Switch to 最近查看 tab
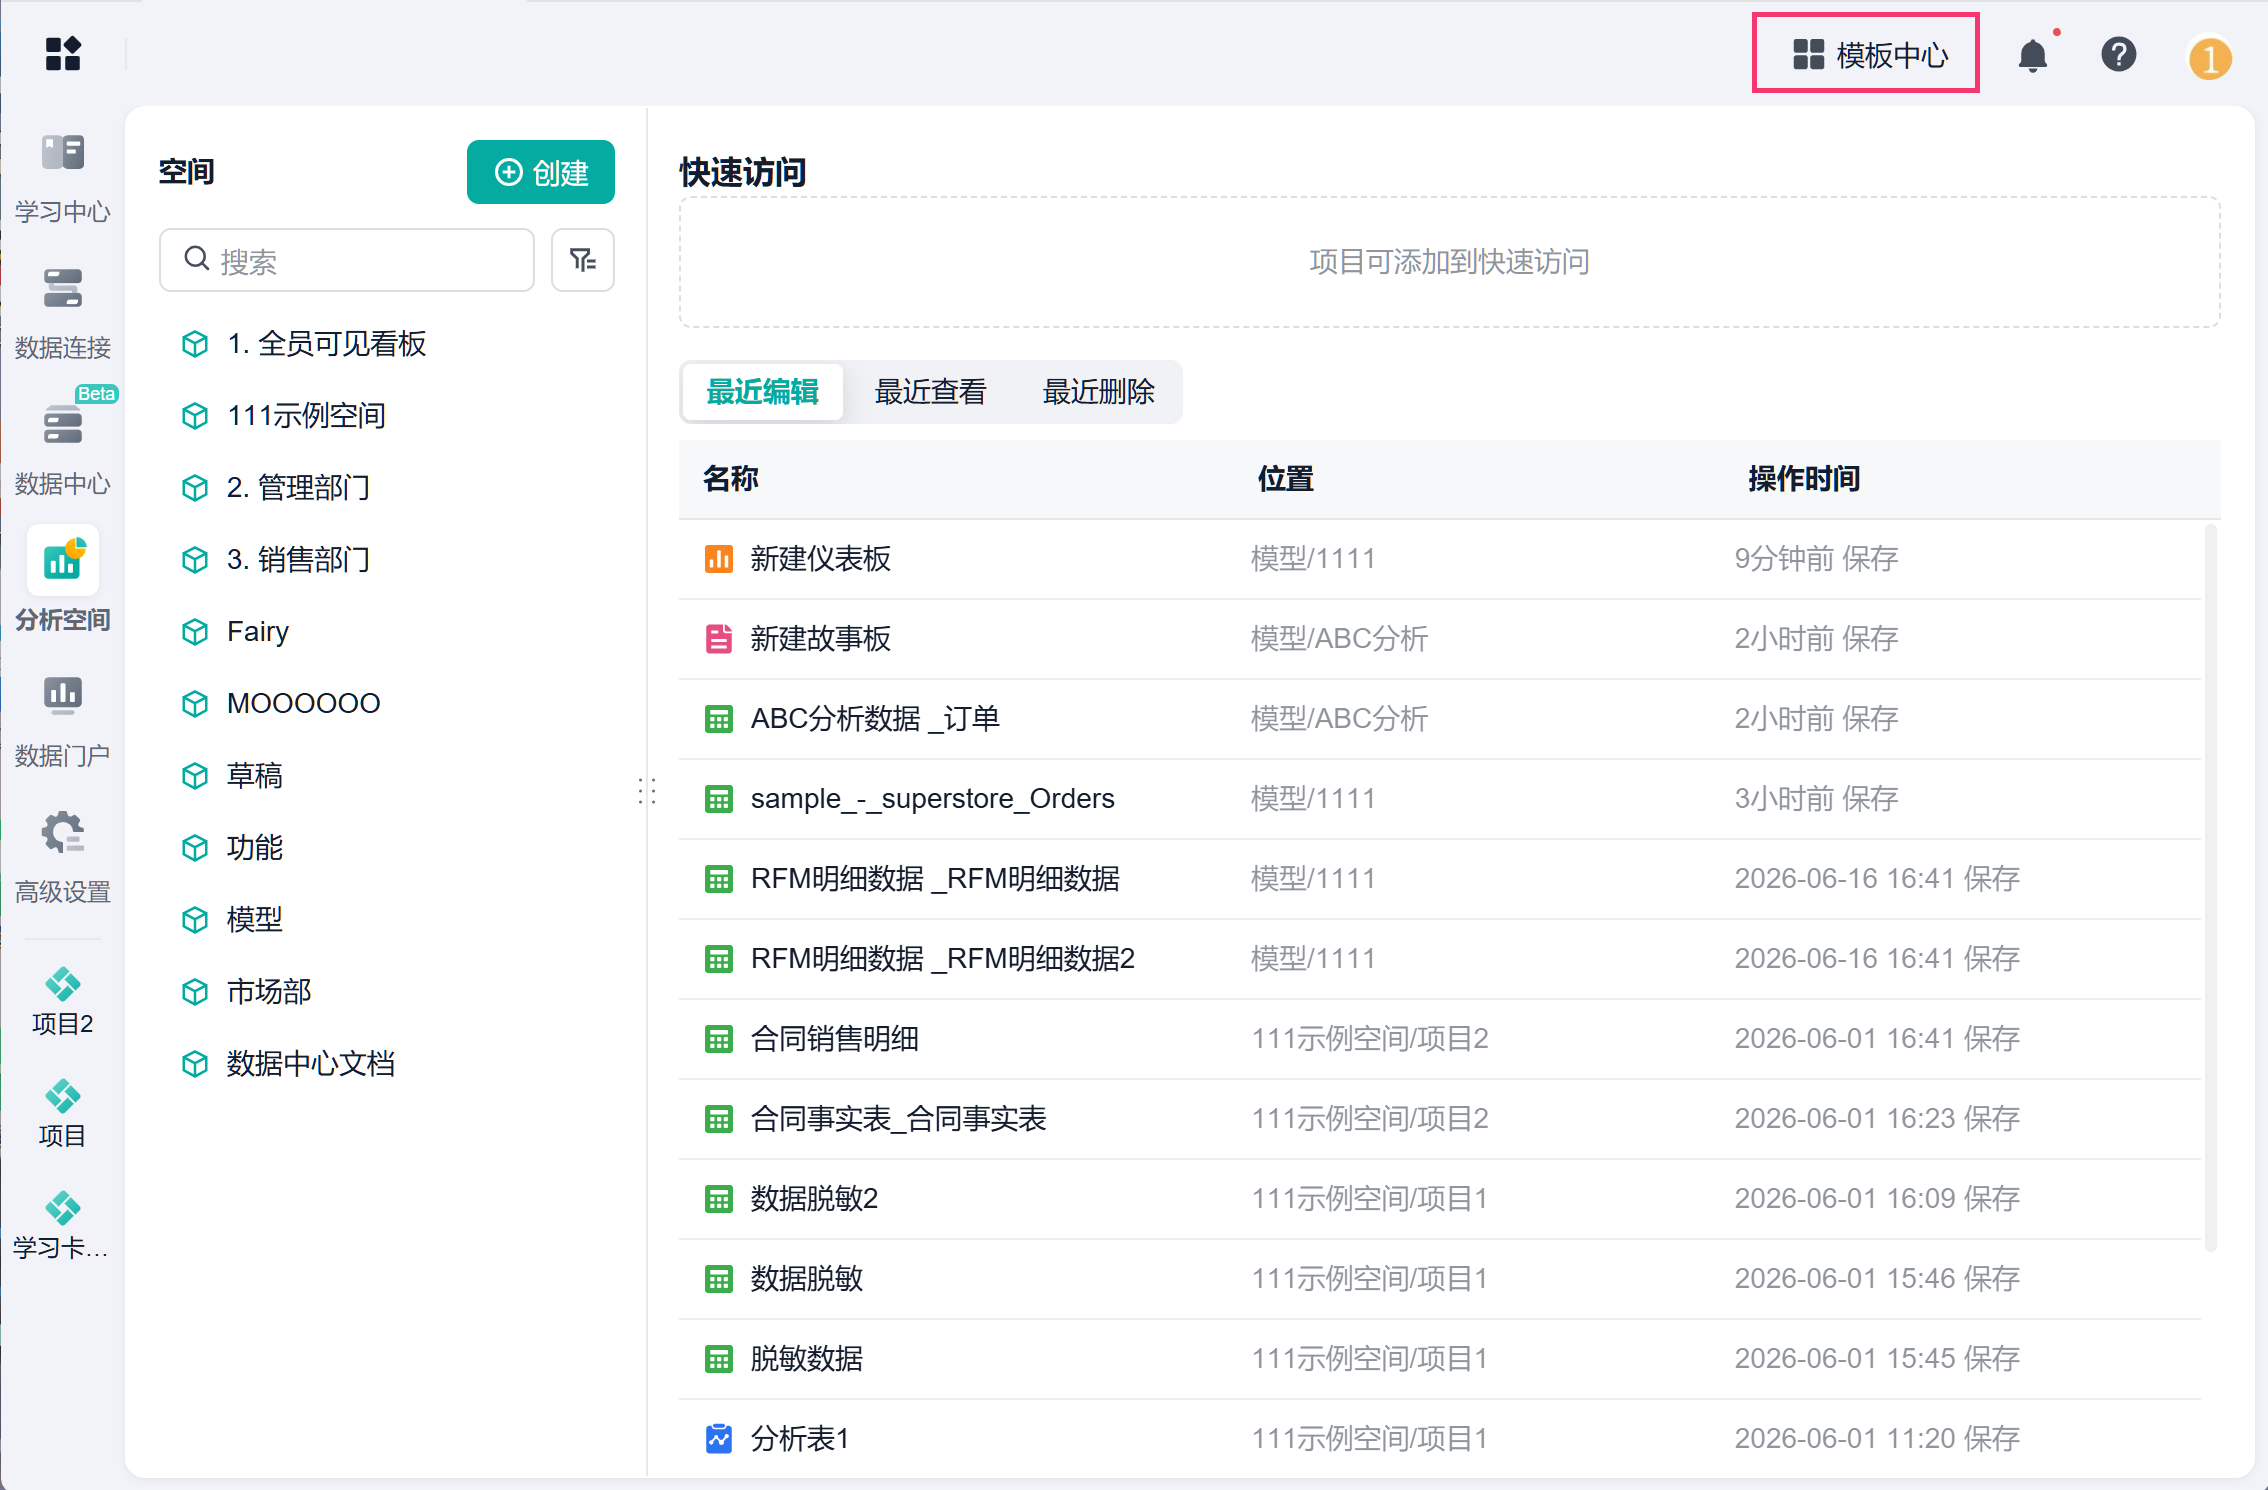Viewport: 2268px width, 1490px height. pos(930,392)
